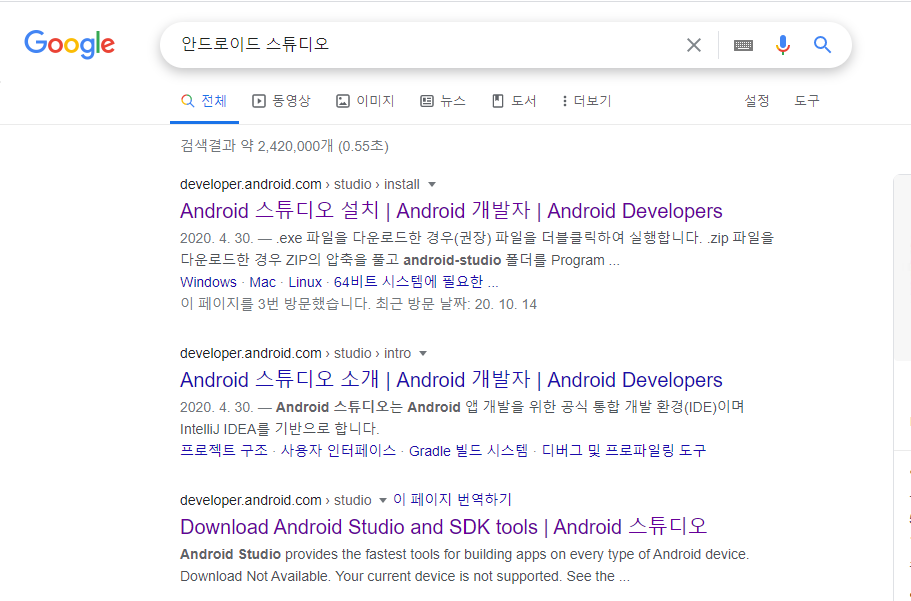
Task: Click the developer.android.com › studio › intro URL
Action: click(296, 353)
